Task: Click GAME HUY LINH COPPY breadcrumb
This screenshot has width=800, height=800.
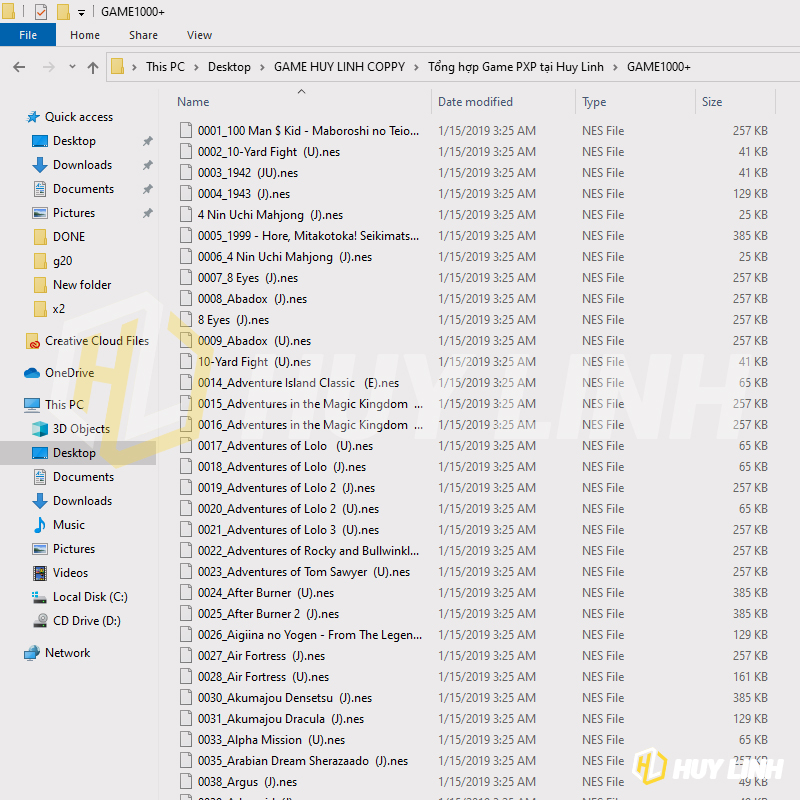Action: tap(339, 67)
